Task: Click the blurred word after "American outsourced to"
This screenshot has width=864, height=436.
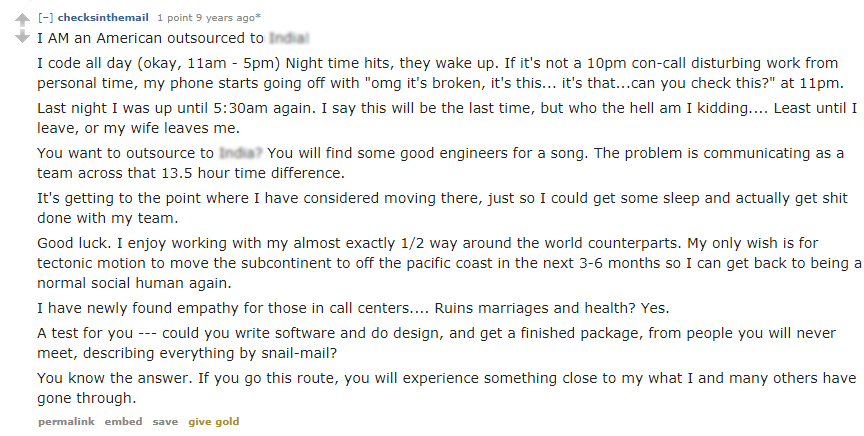Action: pos(289,38)
